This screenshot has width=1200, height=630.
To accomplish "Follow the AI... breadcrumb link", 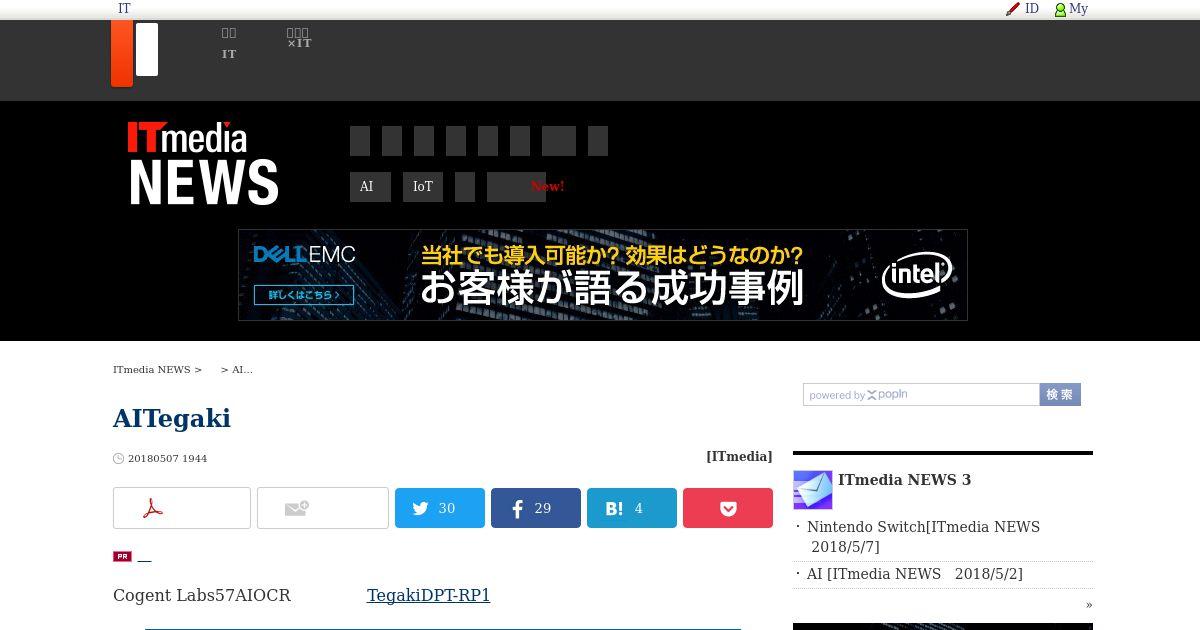I will coord(242,370).
